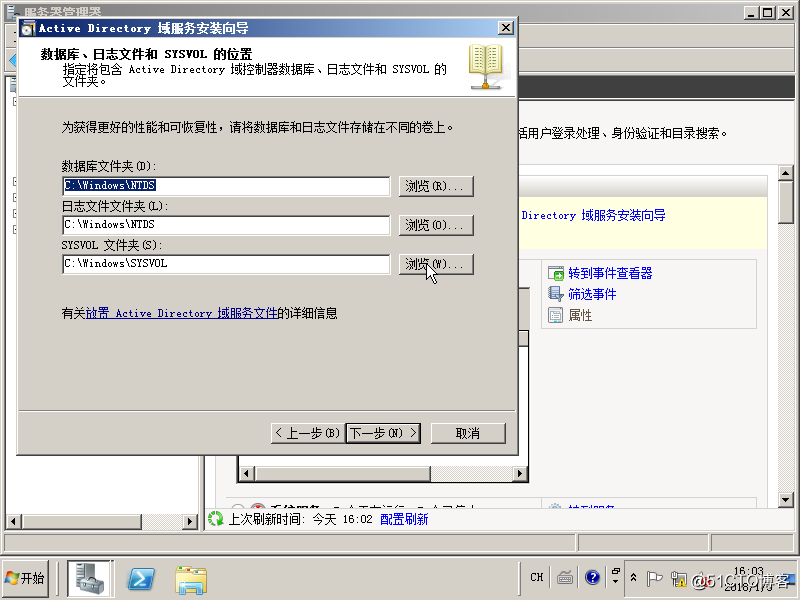Click the event viewer icon beside 转到事件查看器

(556, 273)
